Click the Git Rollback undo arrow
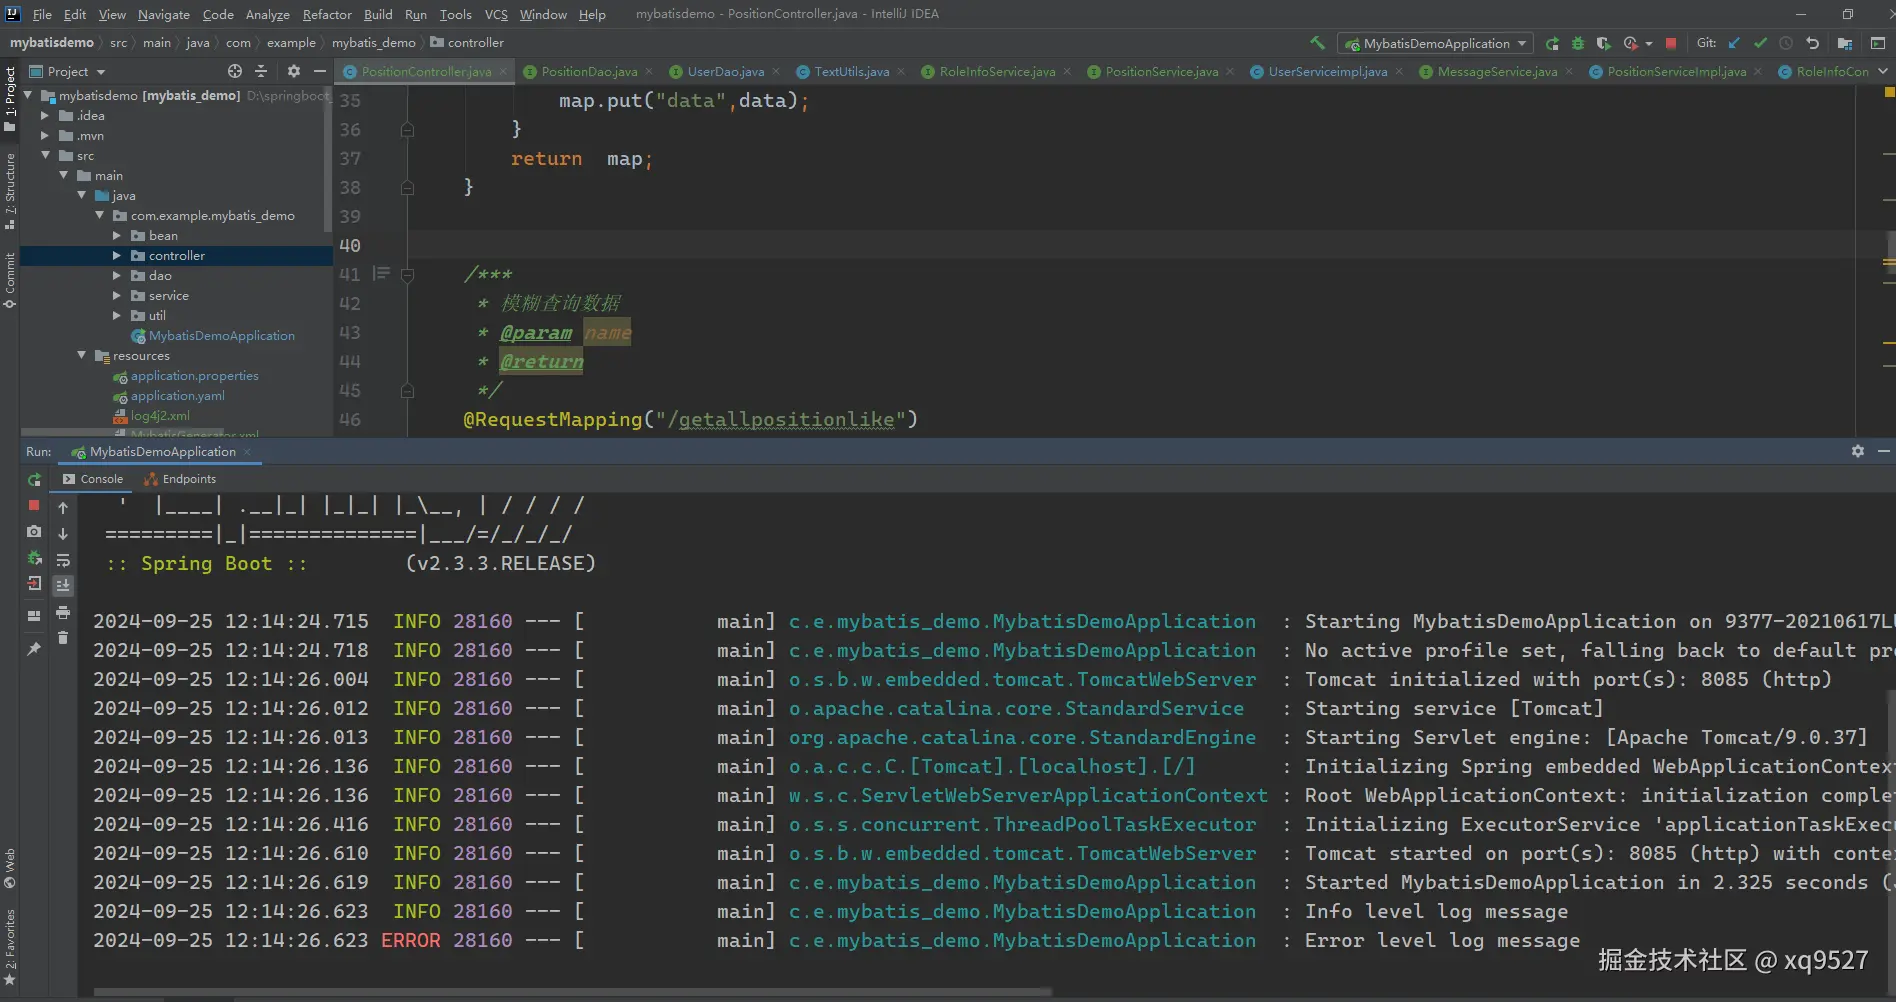This screenshot has height=1002, width=1896. [x=1812, y=43]
